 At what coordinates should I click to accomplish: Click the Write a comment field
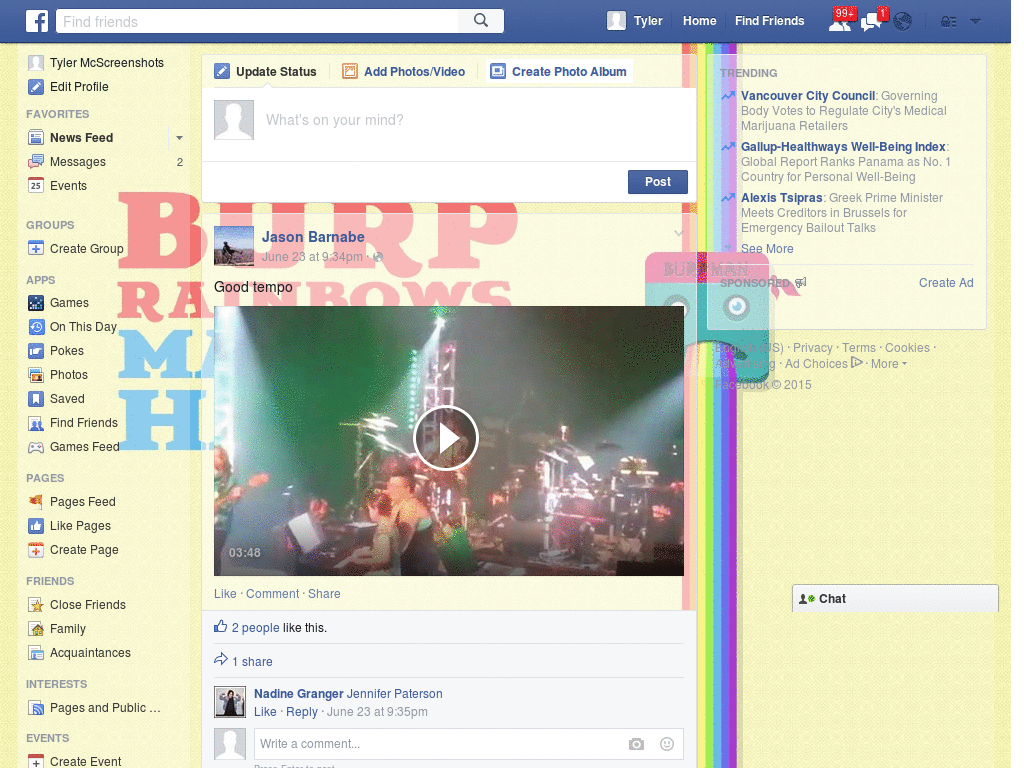(438, 744)
